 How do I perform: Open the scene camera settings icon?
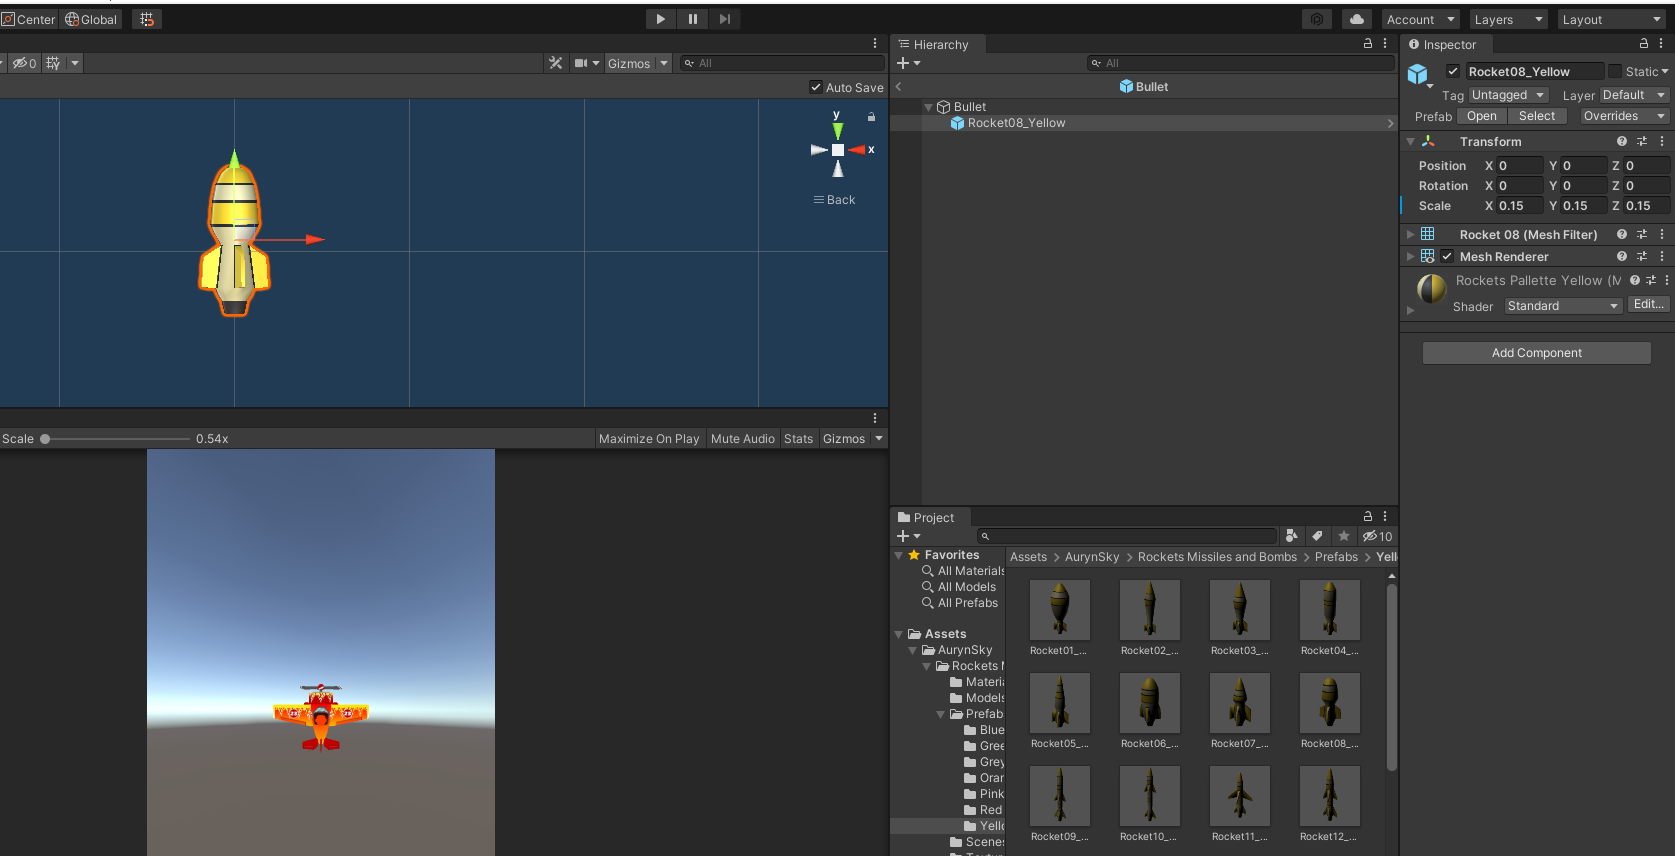tap(581, 63)
